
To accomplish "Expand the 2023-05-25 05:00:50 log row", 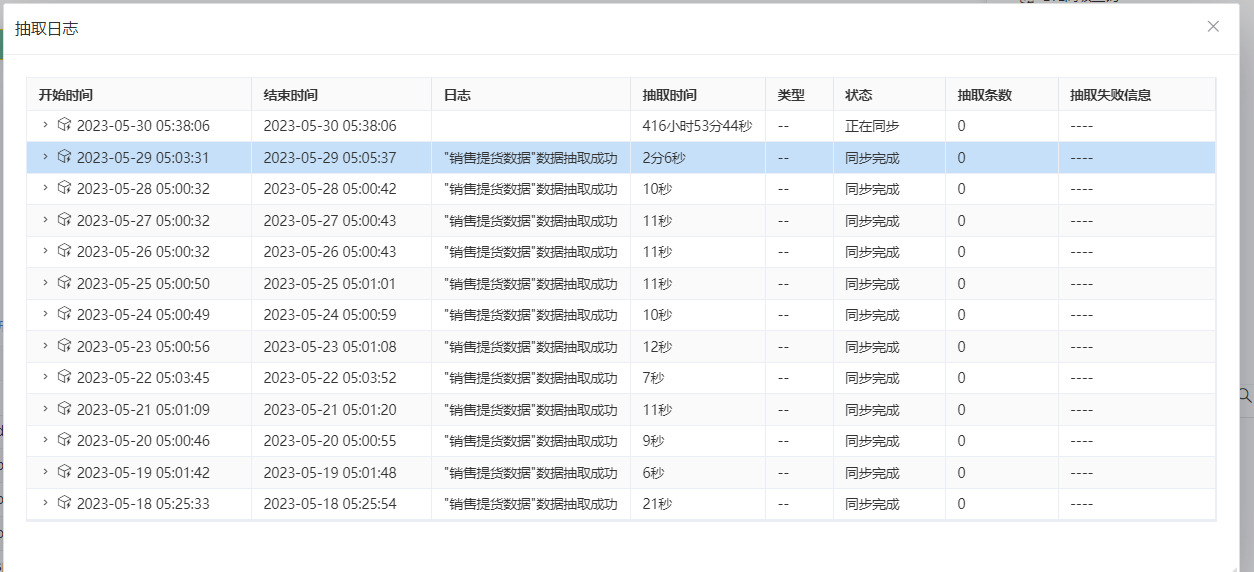I will pos(45,283).
